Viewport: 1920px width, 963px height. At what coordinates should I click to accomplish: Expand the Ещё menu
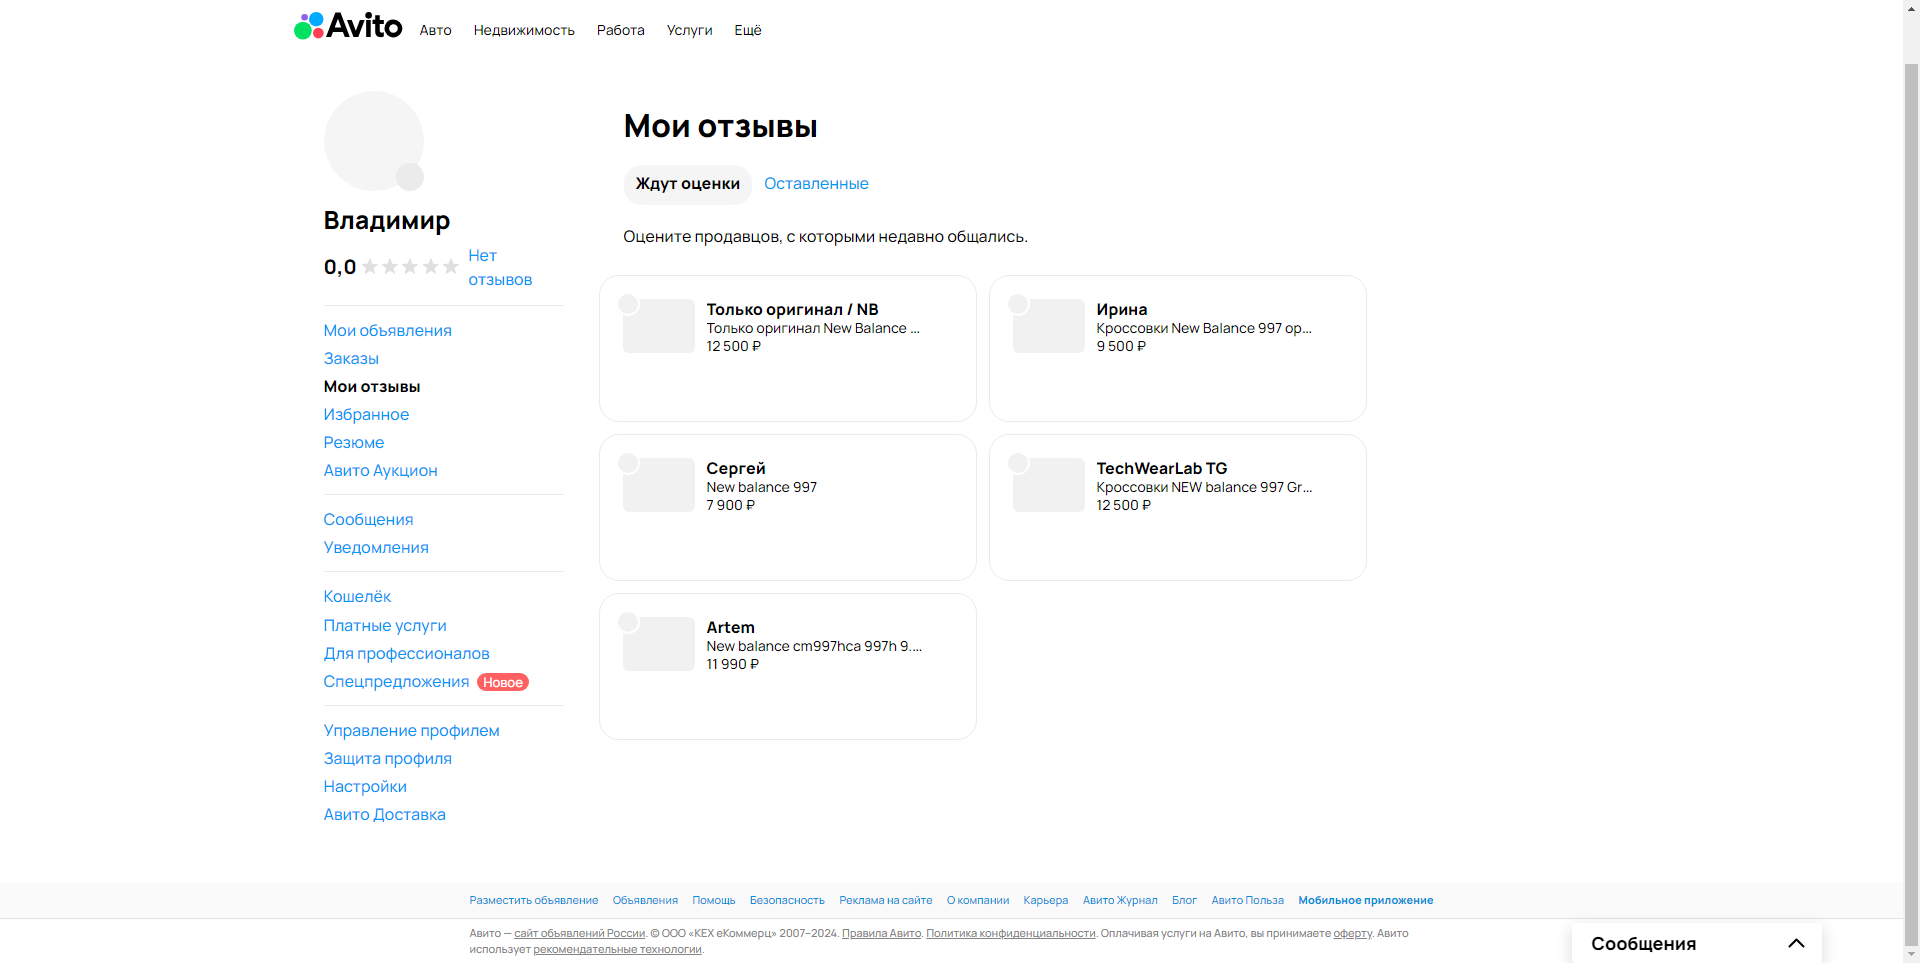coord(748,30)
